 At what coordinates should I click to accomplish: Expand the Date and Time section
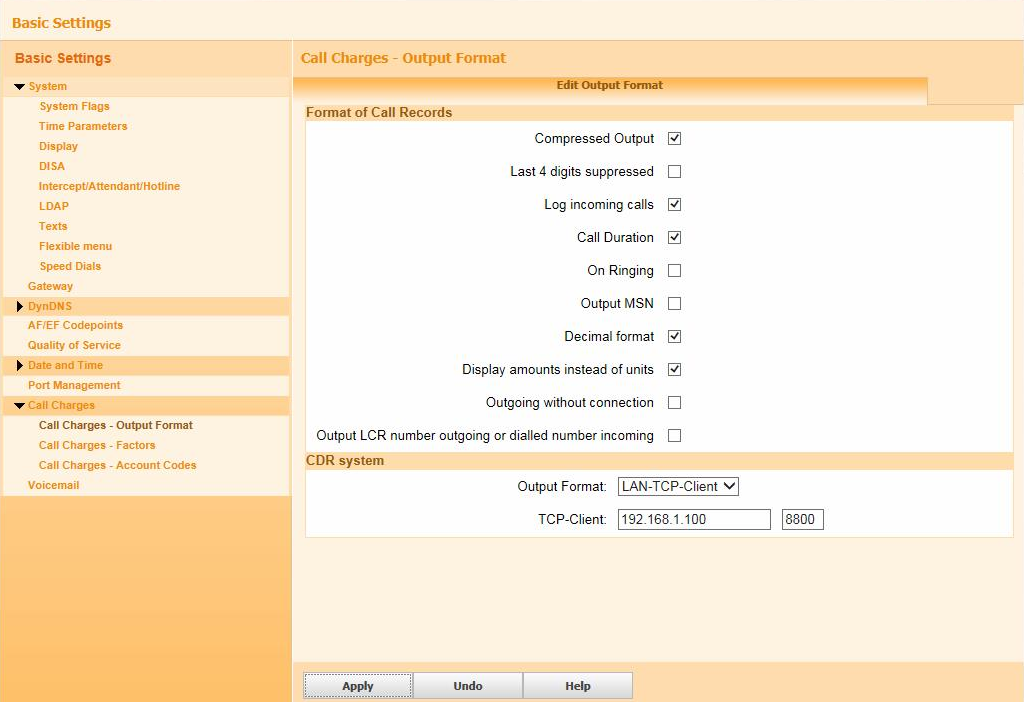(20, 365)
